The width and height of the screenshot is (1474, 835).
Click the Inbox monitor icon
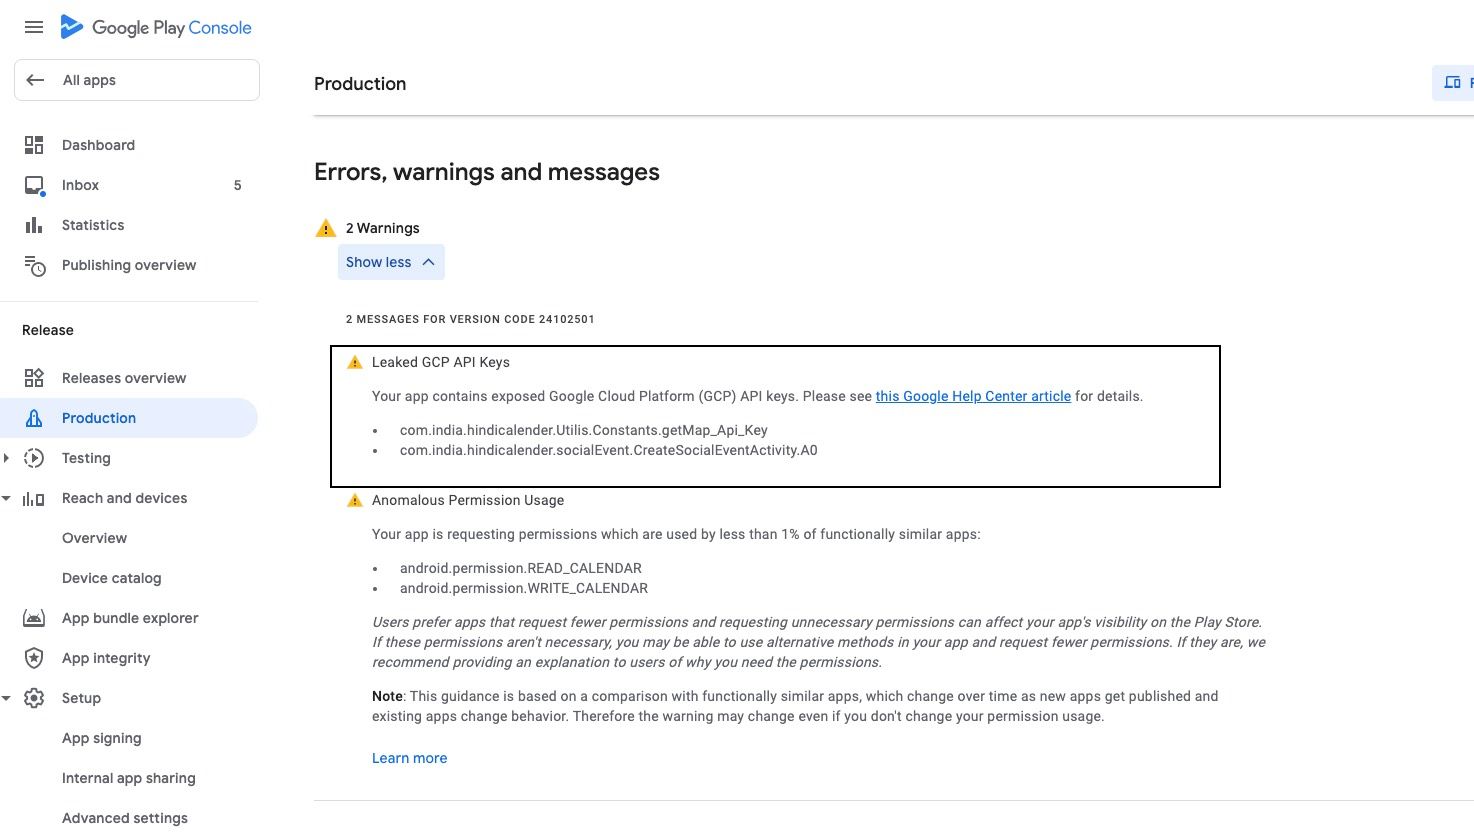(x=34, y=185)
